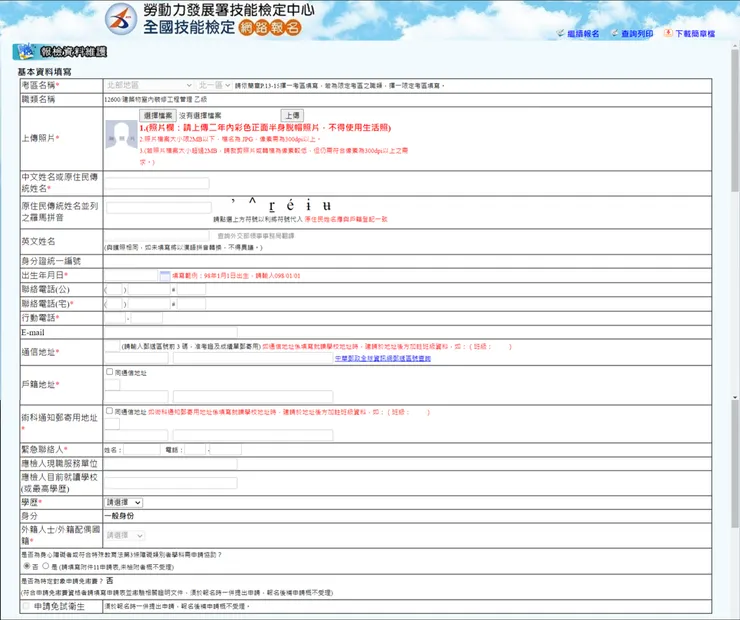Click the 聯絡電話(公) extension field
740x620 pixels.
(192, 290)
